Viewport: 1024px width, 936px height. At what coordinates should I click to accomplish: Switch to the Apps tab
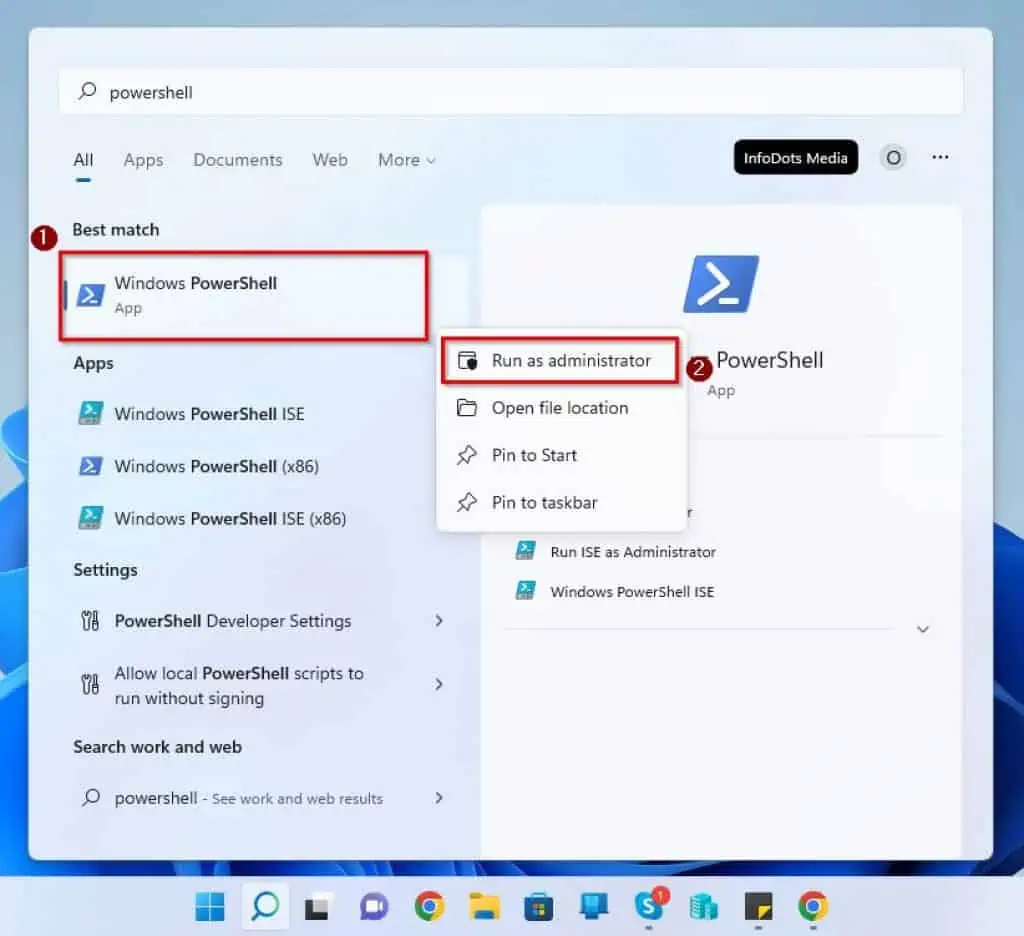click(x=143, y=160)
